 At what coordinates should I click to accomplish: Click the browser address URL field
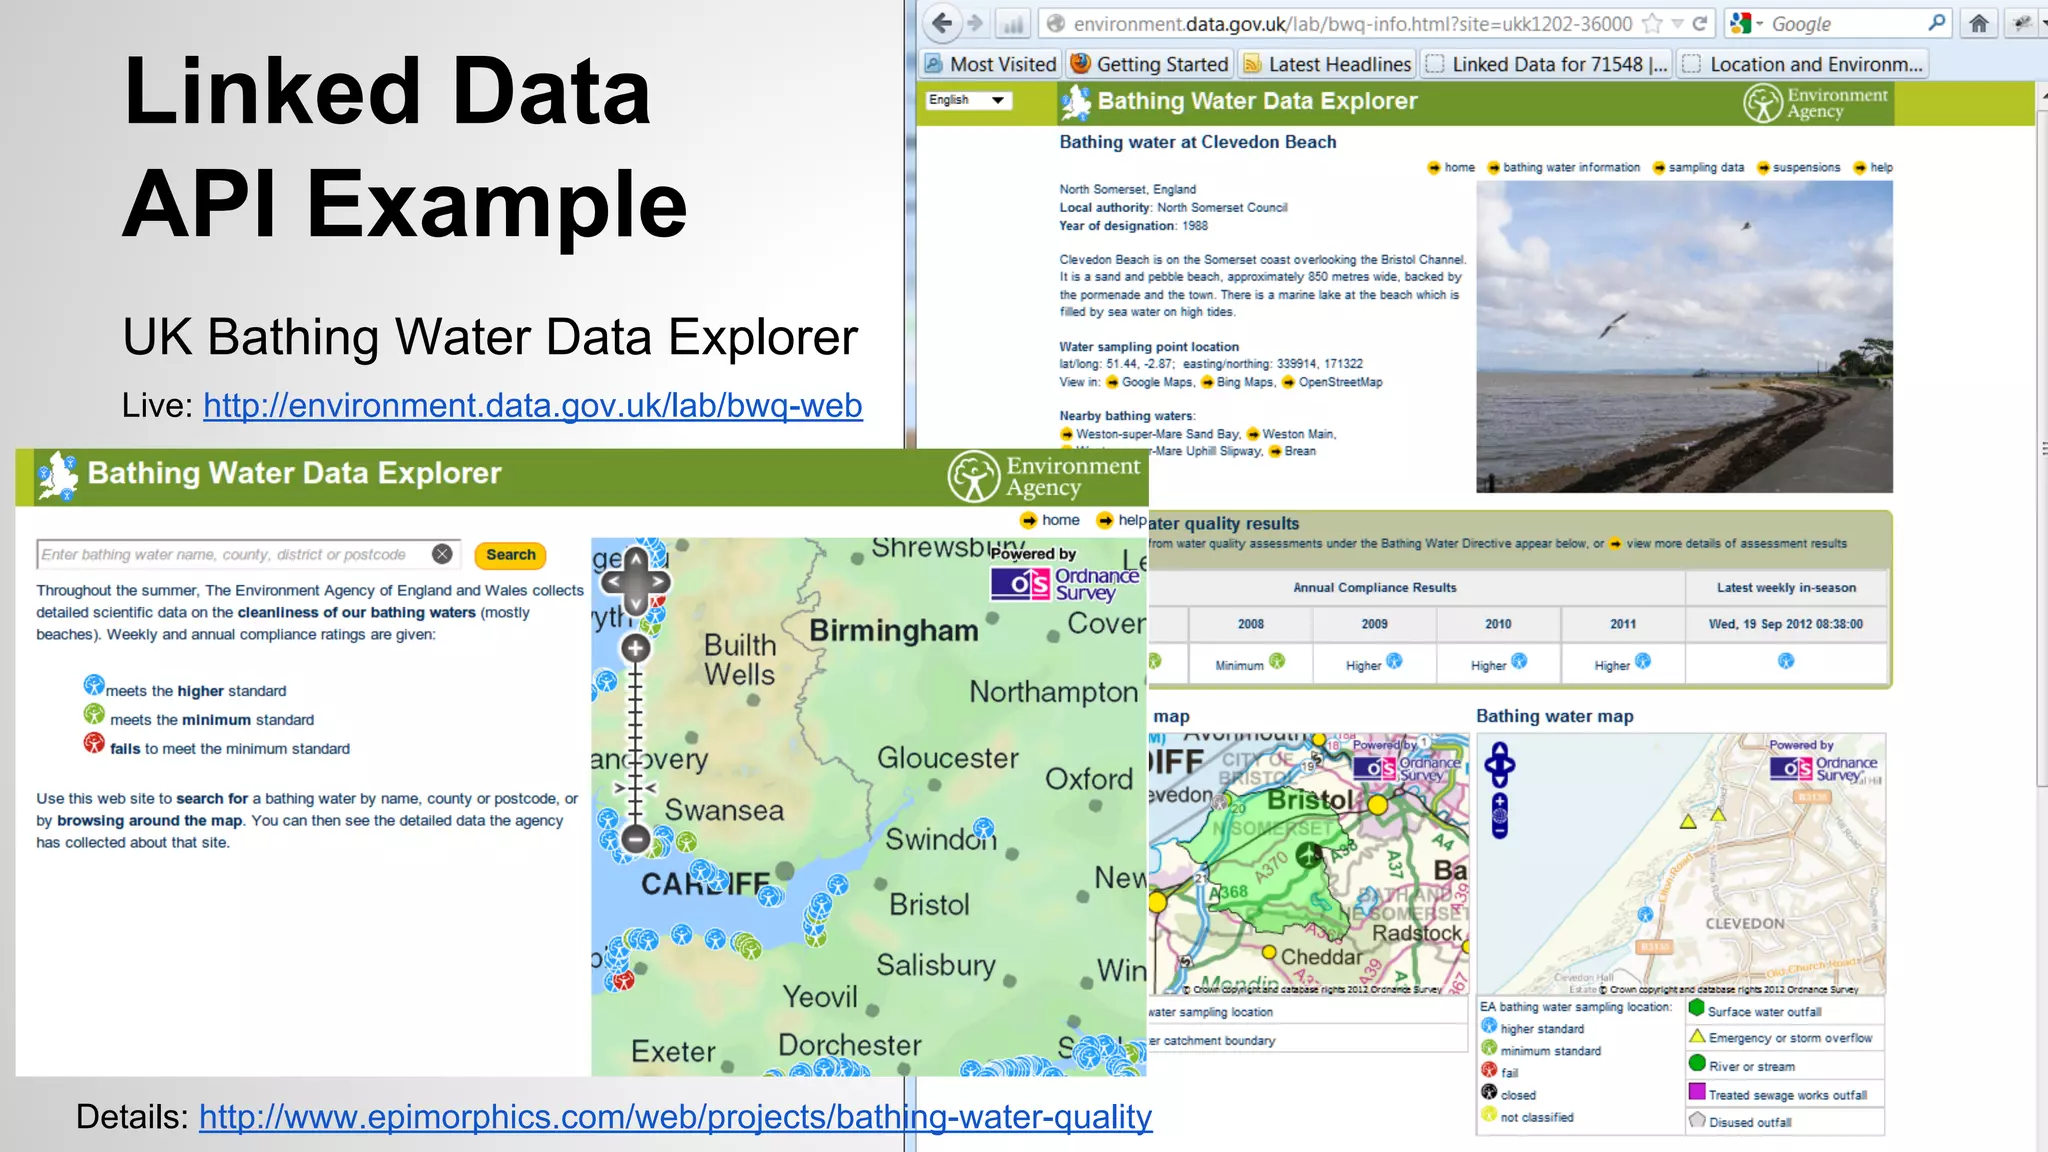click(1352, 23)
